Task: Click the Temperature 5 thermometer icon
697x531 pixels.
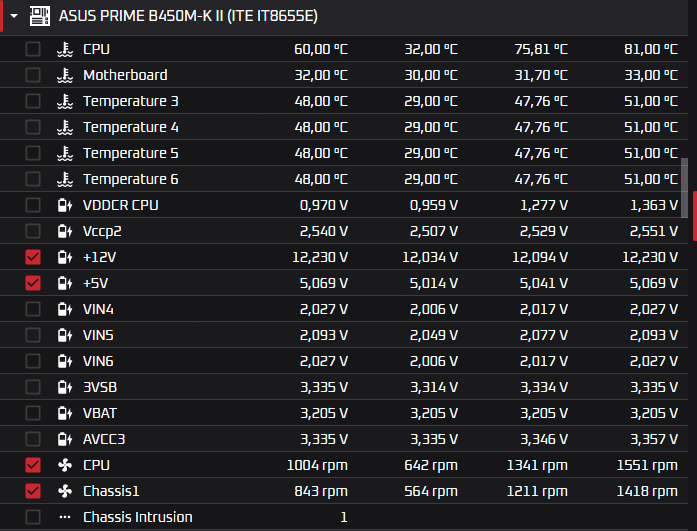Action: [65, 153]
